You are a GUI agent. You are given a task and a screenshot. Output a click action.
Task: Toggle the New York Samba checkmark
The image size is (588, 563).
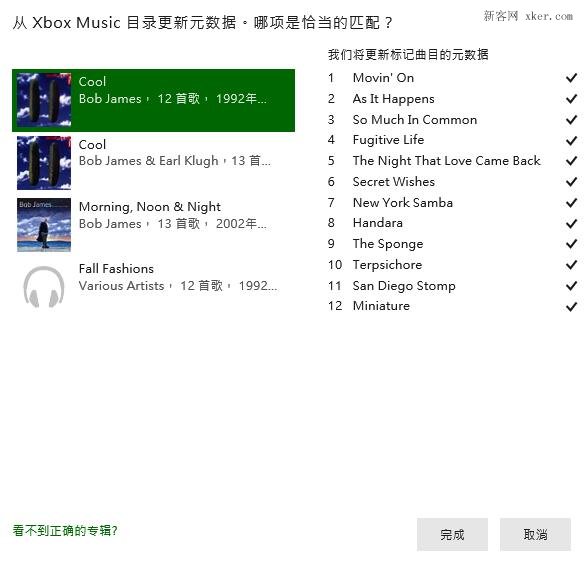[571, 203]
